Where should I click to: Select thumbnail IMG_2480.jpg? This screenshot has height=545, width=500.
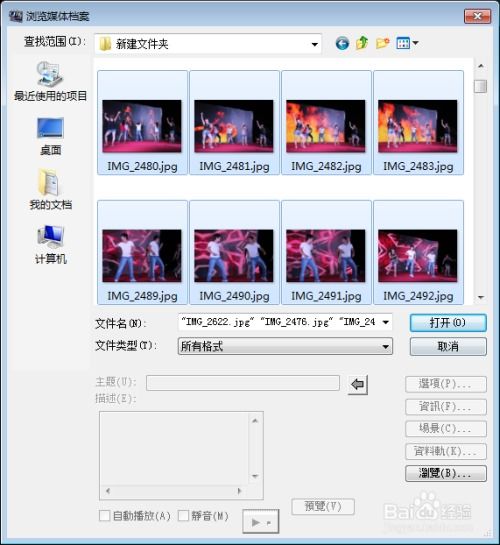pyautogui.click(x=142, y=123)
